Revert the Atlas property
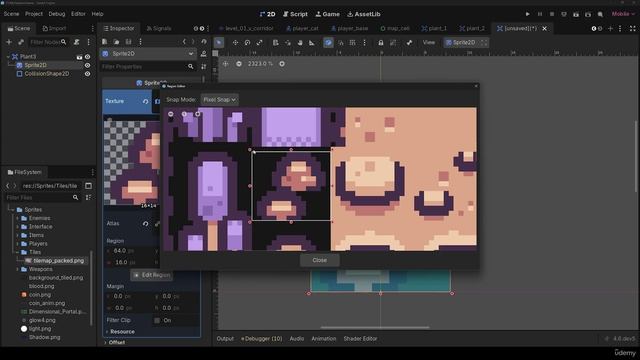640x360 pixels. click(145, 224)
